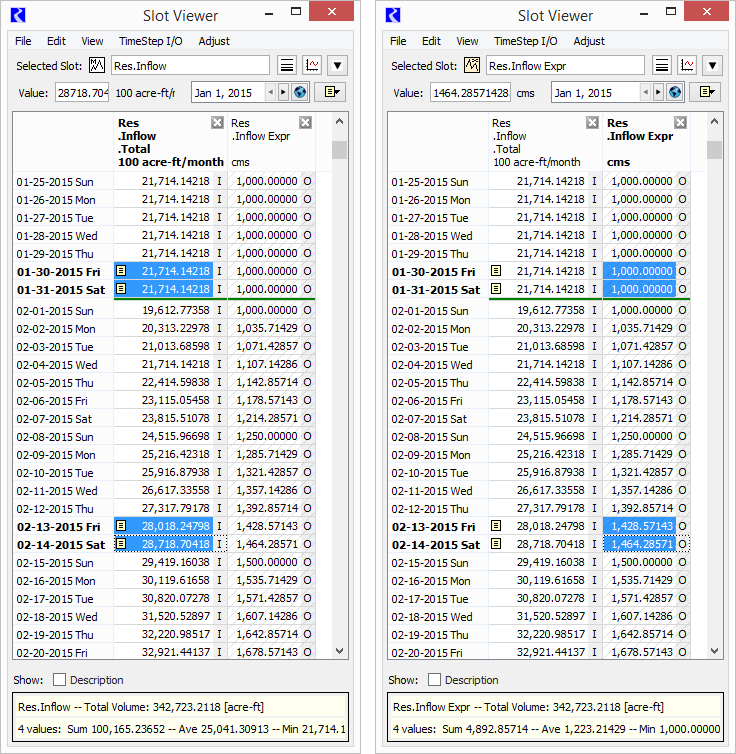Enable Show Description checkbox in right window

coord(435,679)
